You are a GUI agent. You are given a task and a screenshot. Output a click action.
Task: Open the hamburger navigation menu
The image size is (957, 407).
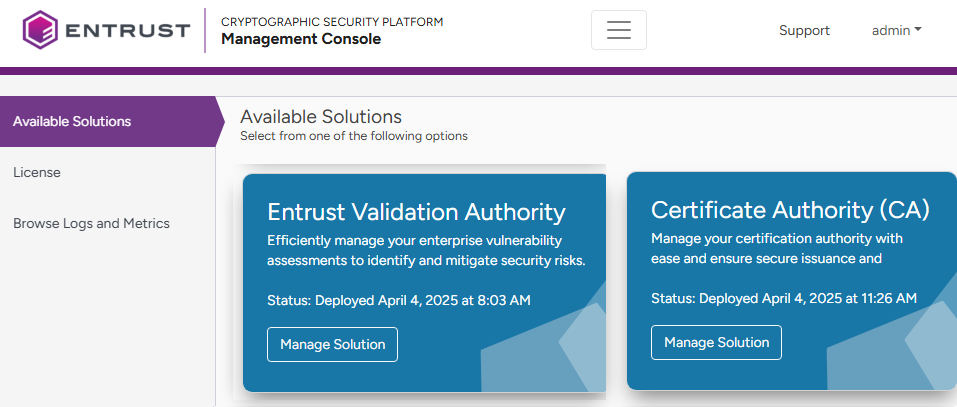[x=618, y=30]
